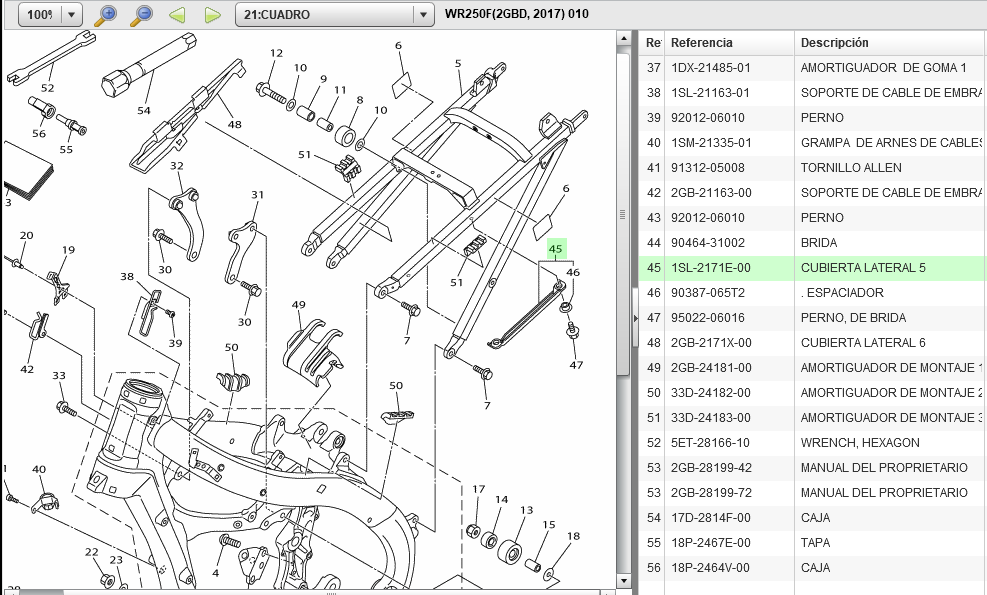Click part label 38 in the diagram
Screen dimensions: 987x595
click(x=127, y=276)
